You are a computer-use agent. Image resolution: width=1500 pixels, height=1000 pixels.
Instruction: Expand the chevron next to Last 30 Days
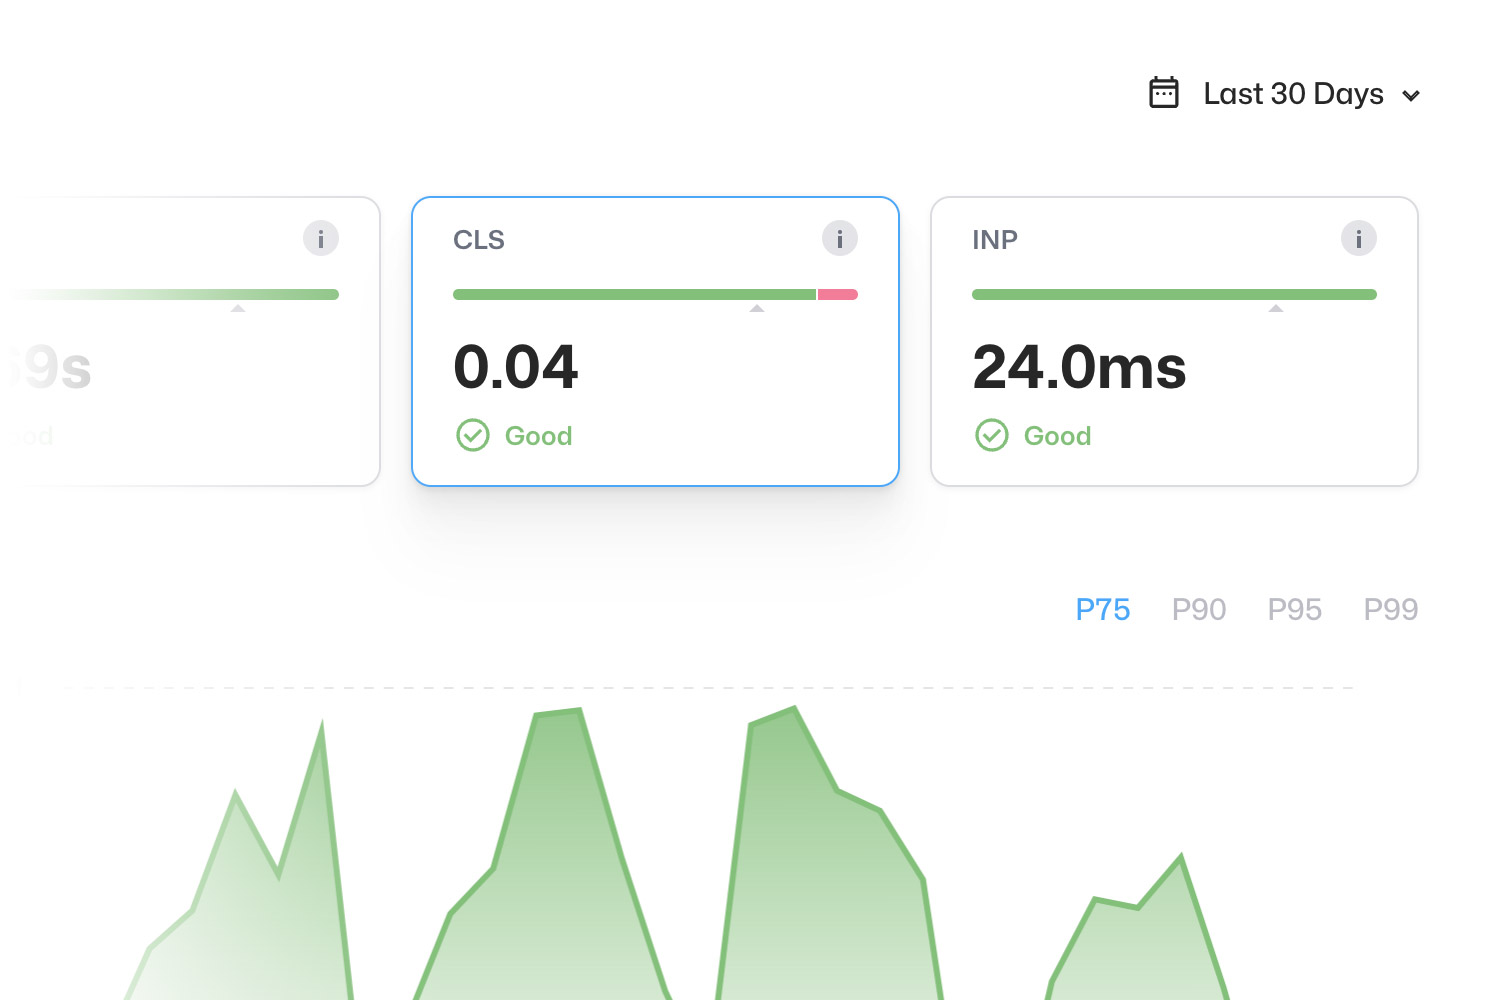[x=1411, y=96]
